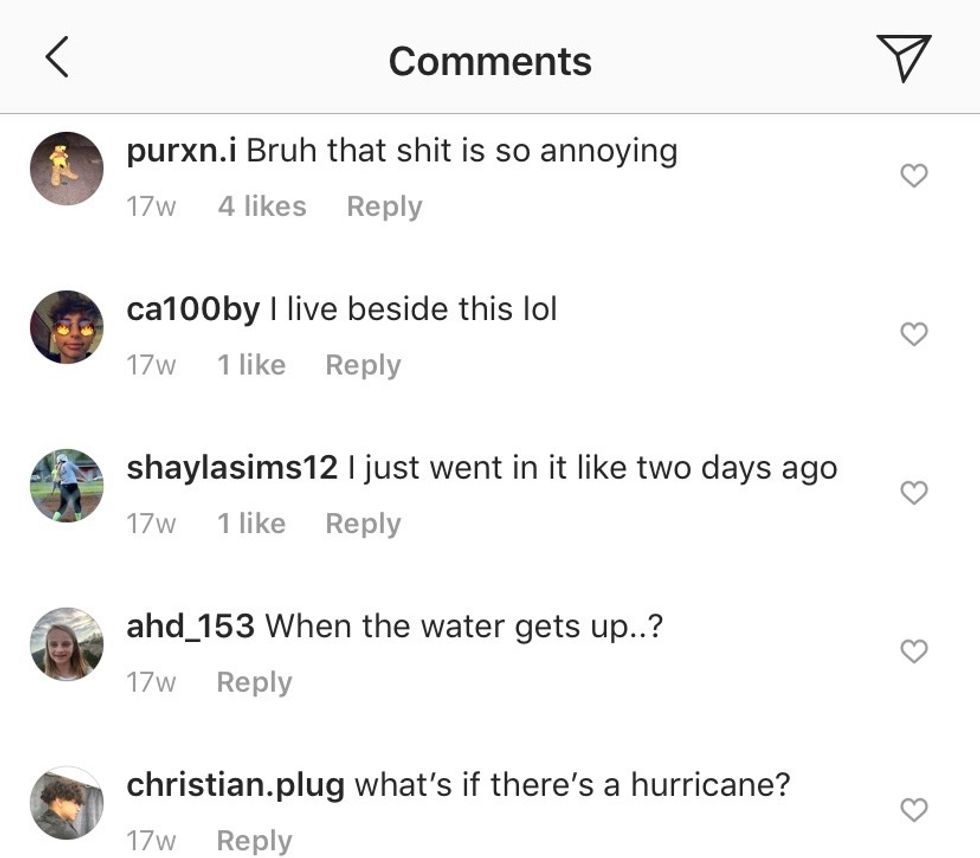Like ahd_153's comment about water
The height and width of the screenshot is (858, 980).
pos(914,651)
